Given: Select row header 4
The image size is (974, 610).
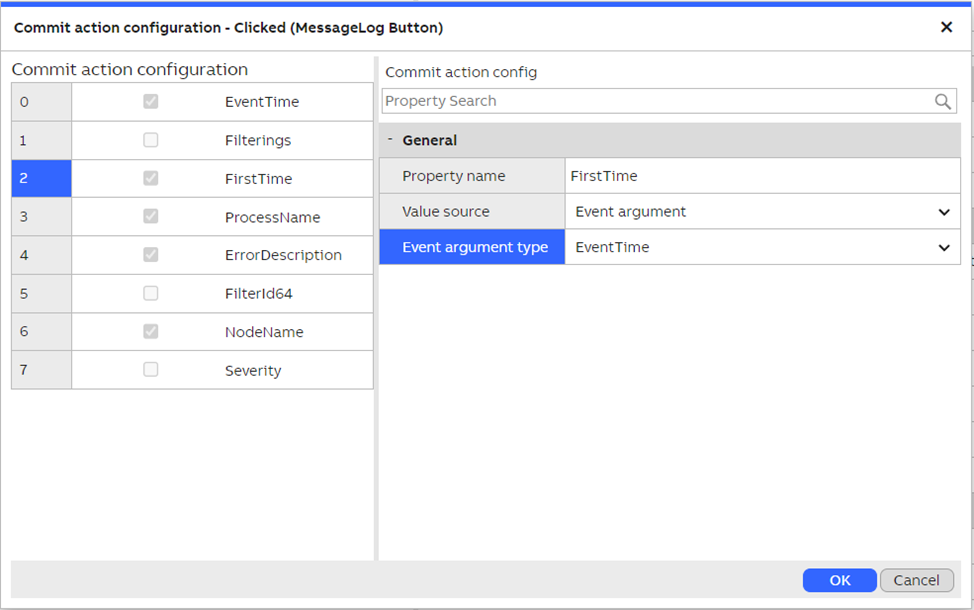Looking at the screenshot, I should pyautogui.click(x=41, y=255).
